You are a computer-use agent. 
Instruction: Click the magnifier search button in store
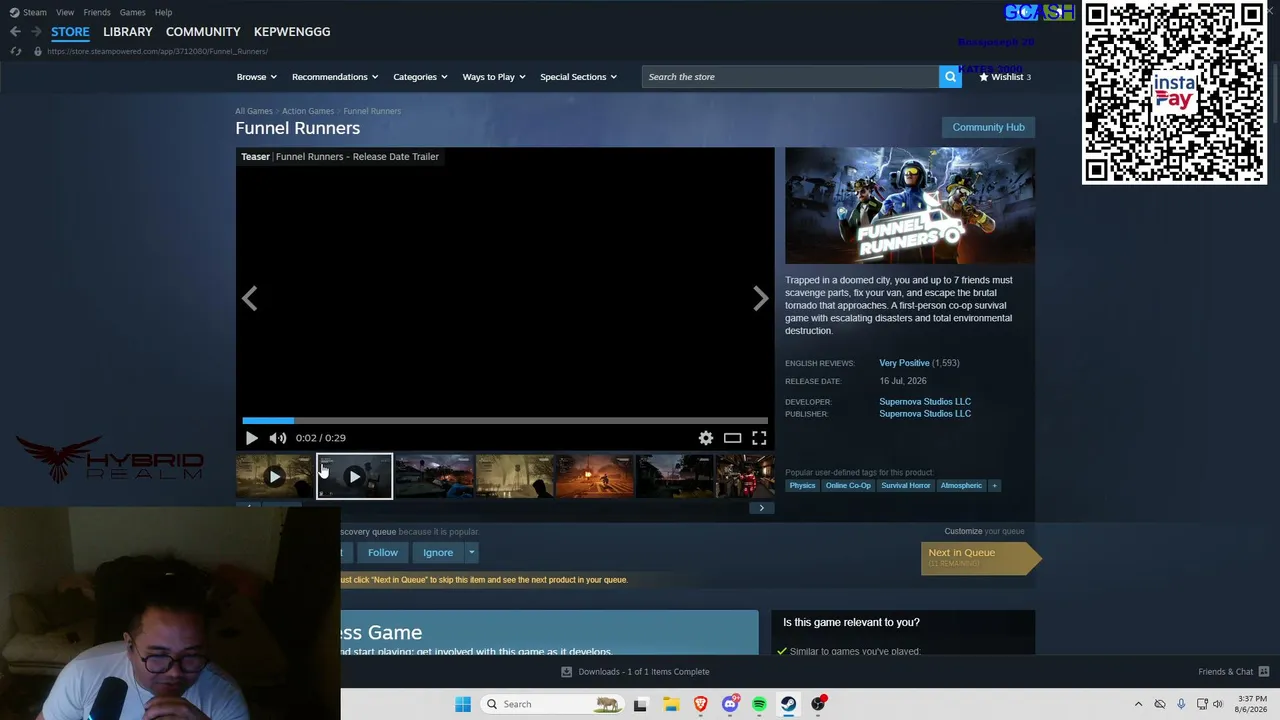coord(950,77)
